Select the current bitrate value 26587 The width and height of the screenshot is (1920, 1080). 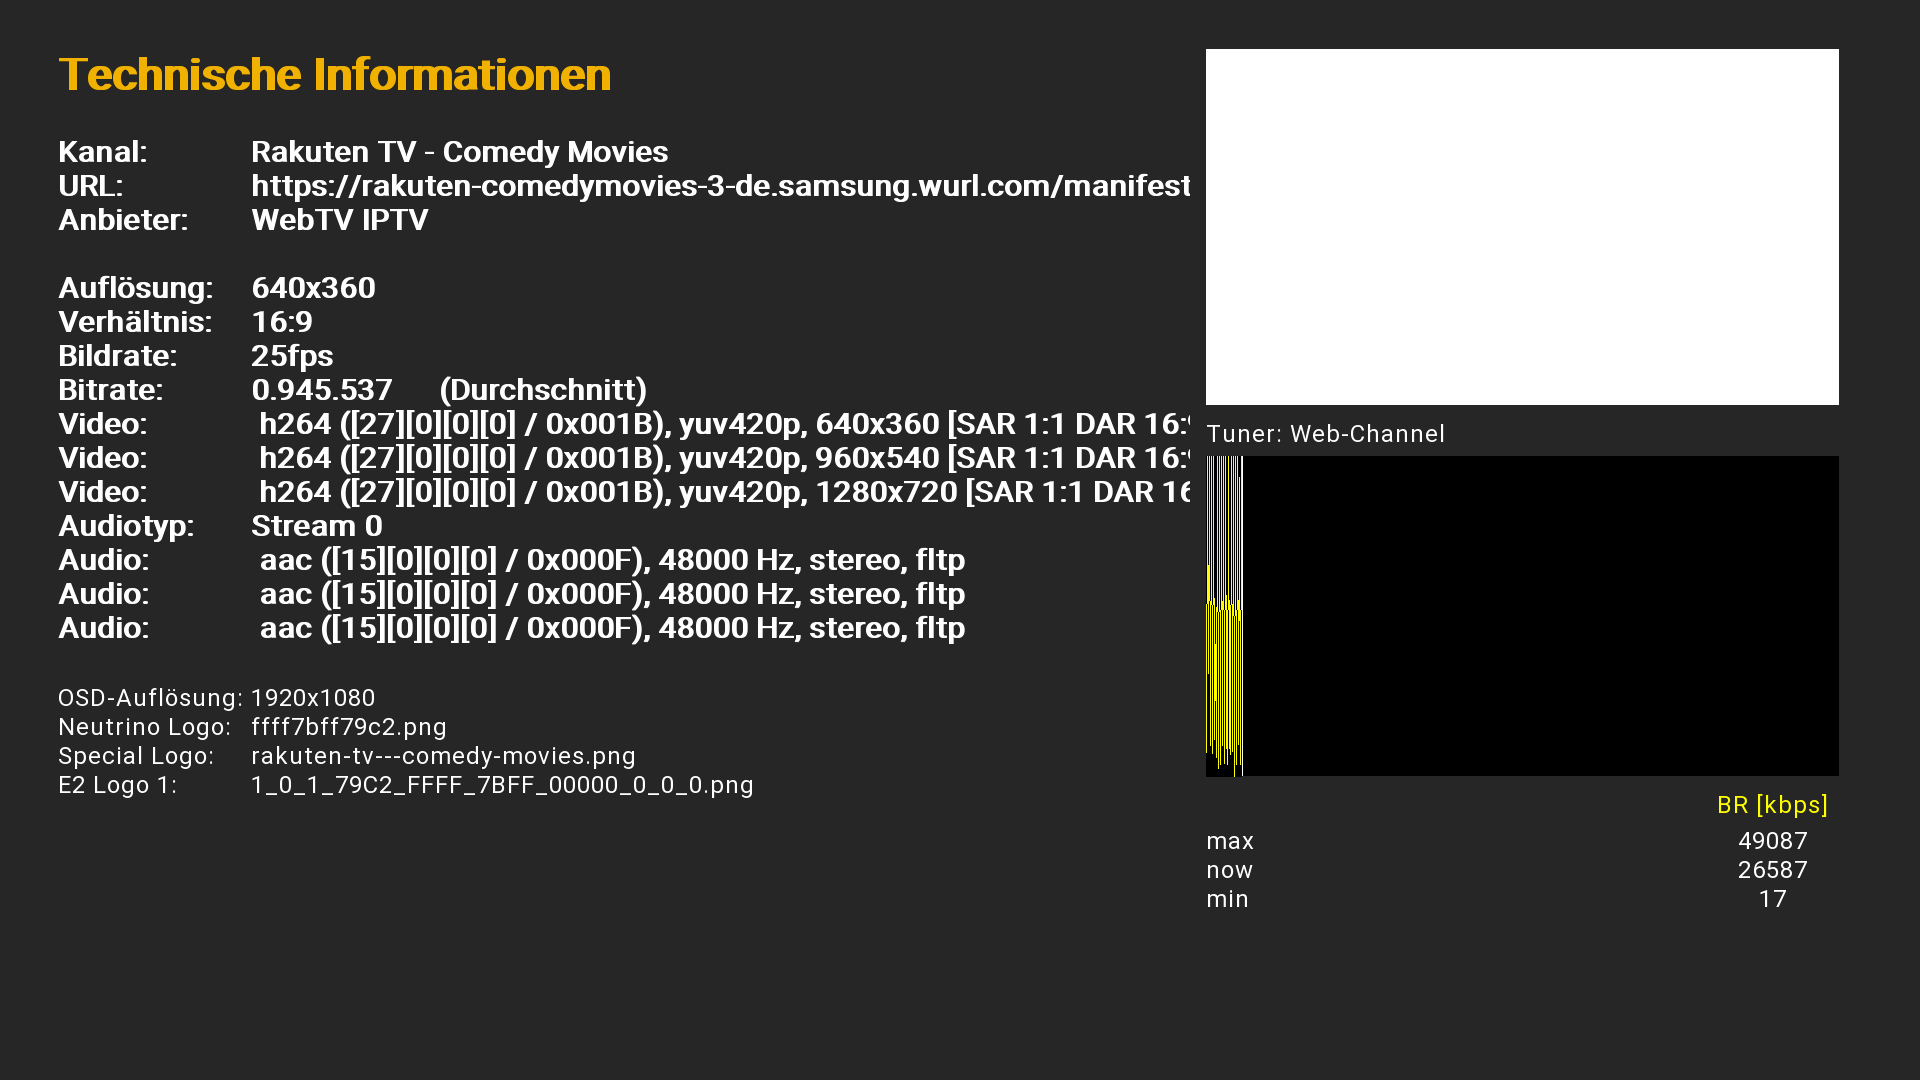tap(1772, 870)
